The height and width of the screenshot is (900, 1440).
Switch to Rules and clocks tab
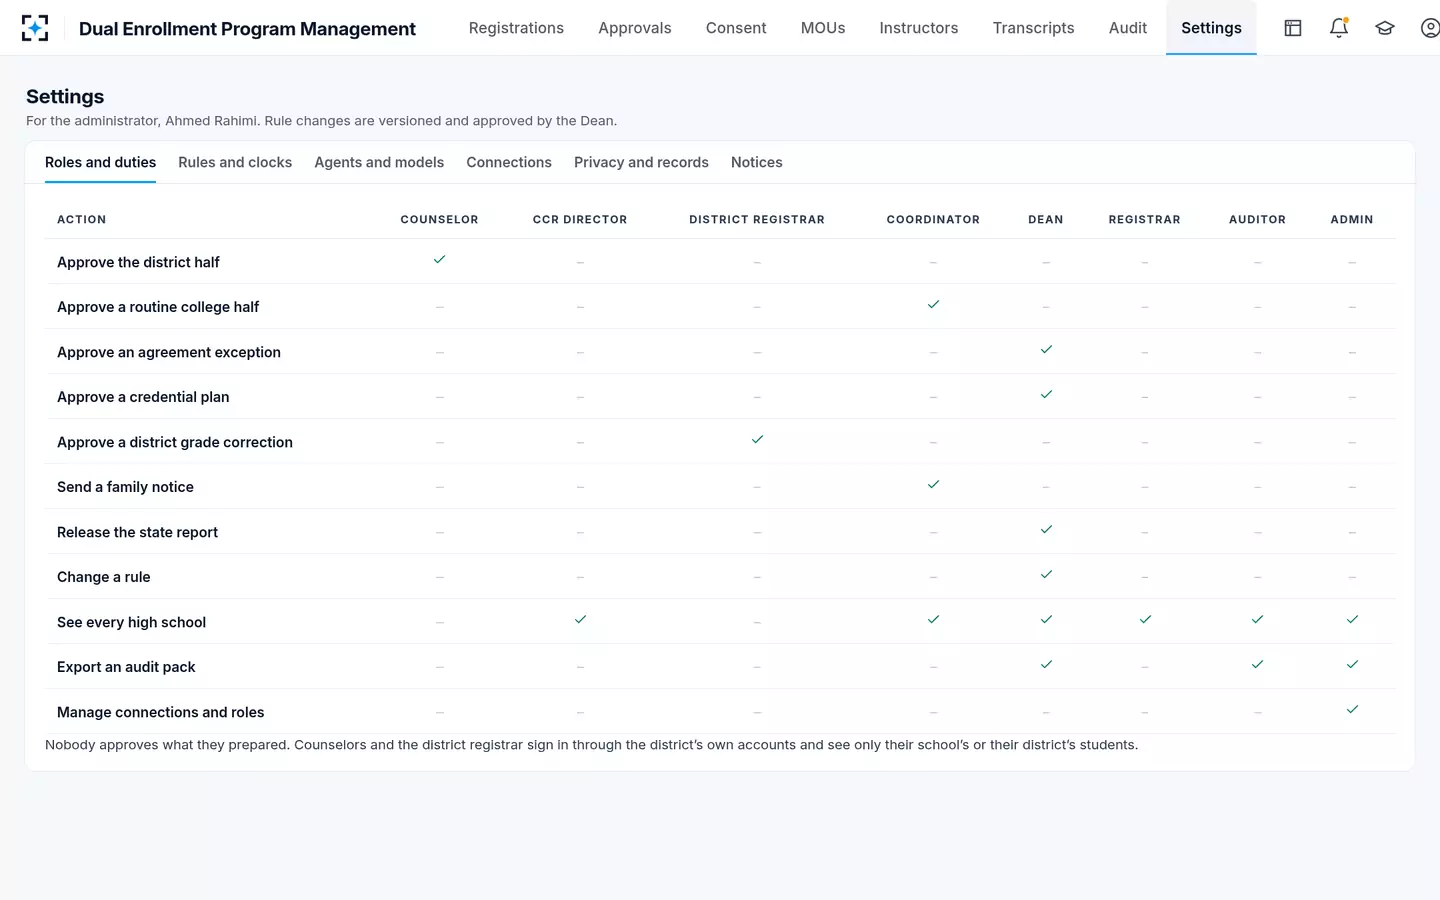(x=235, y=162)
